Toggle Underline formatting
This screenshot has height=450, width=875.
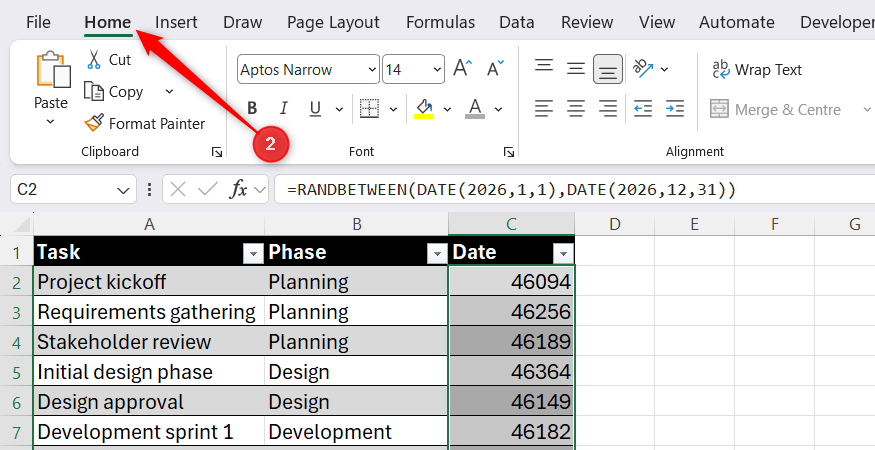point(315,108)
